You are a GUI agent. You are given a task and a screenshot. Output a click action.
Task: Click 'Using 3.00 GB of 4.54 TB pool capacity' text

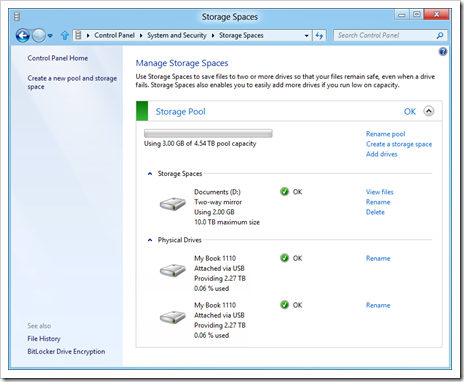(200, 144)
